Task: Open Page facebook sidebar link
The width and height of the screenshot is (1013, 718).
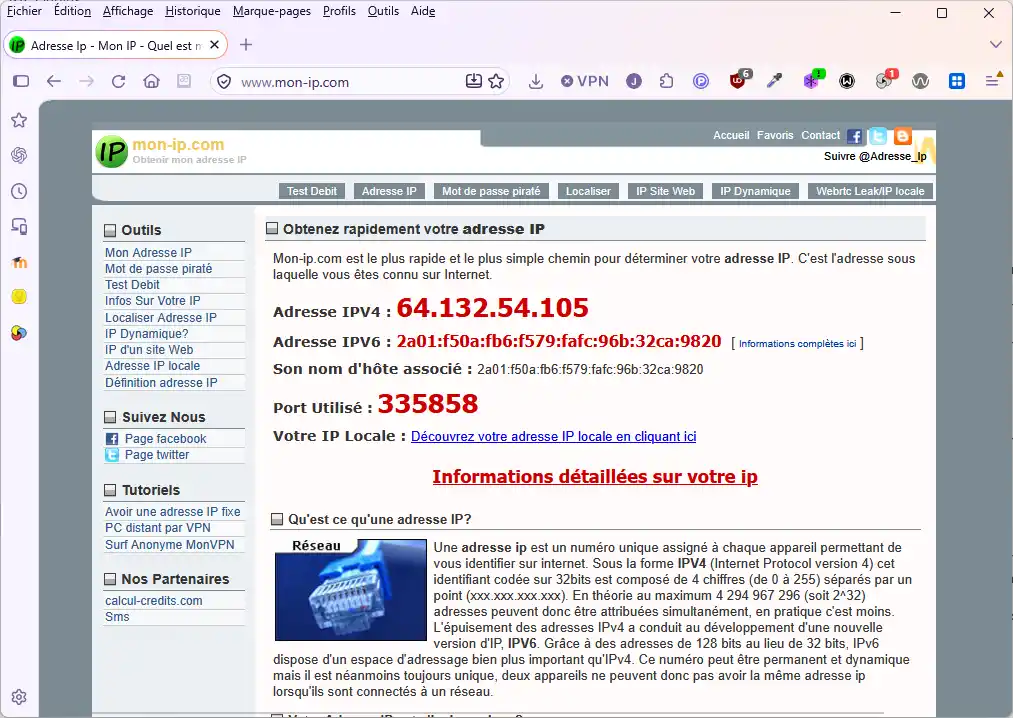Action: (165, 438)
